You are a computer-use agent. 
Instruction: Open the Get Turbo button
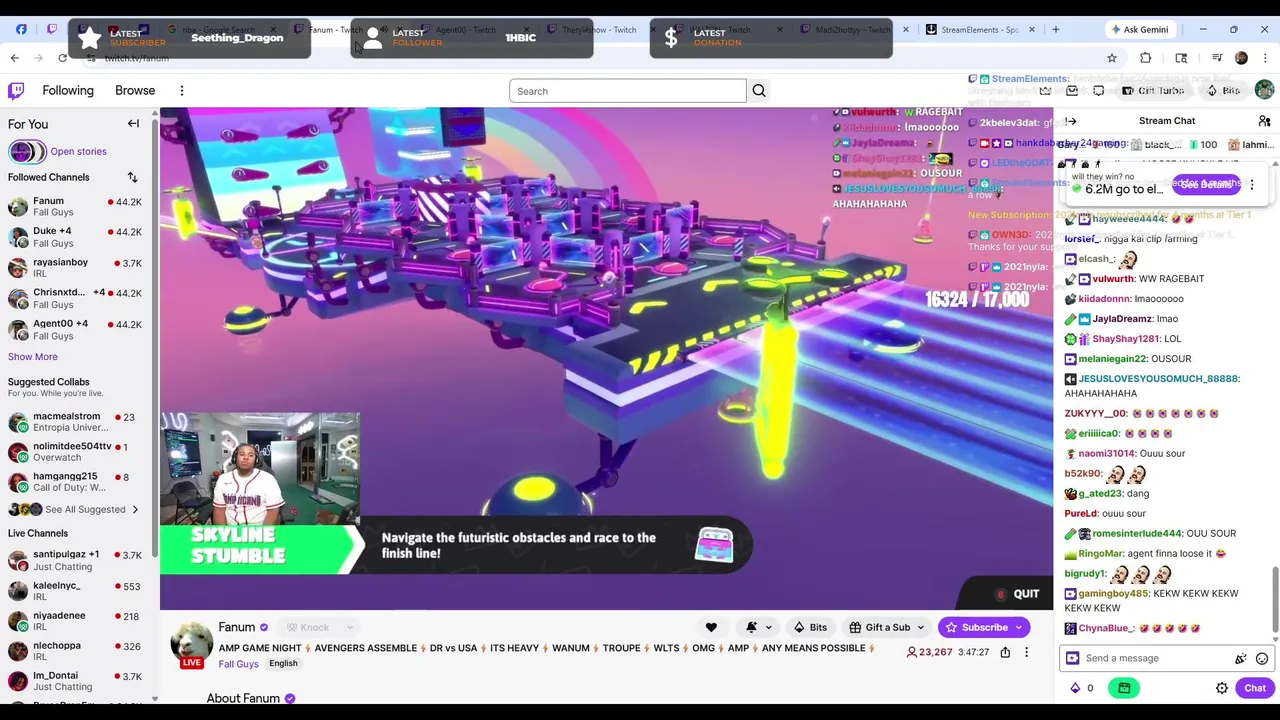[x=1153, y=91]
